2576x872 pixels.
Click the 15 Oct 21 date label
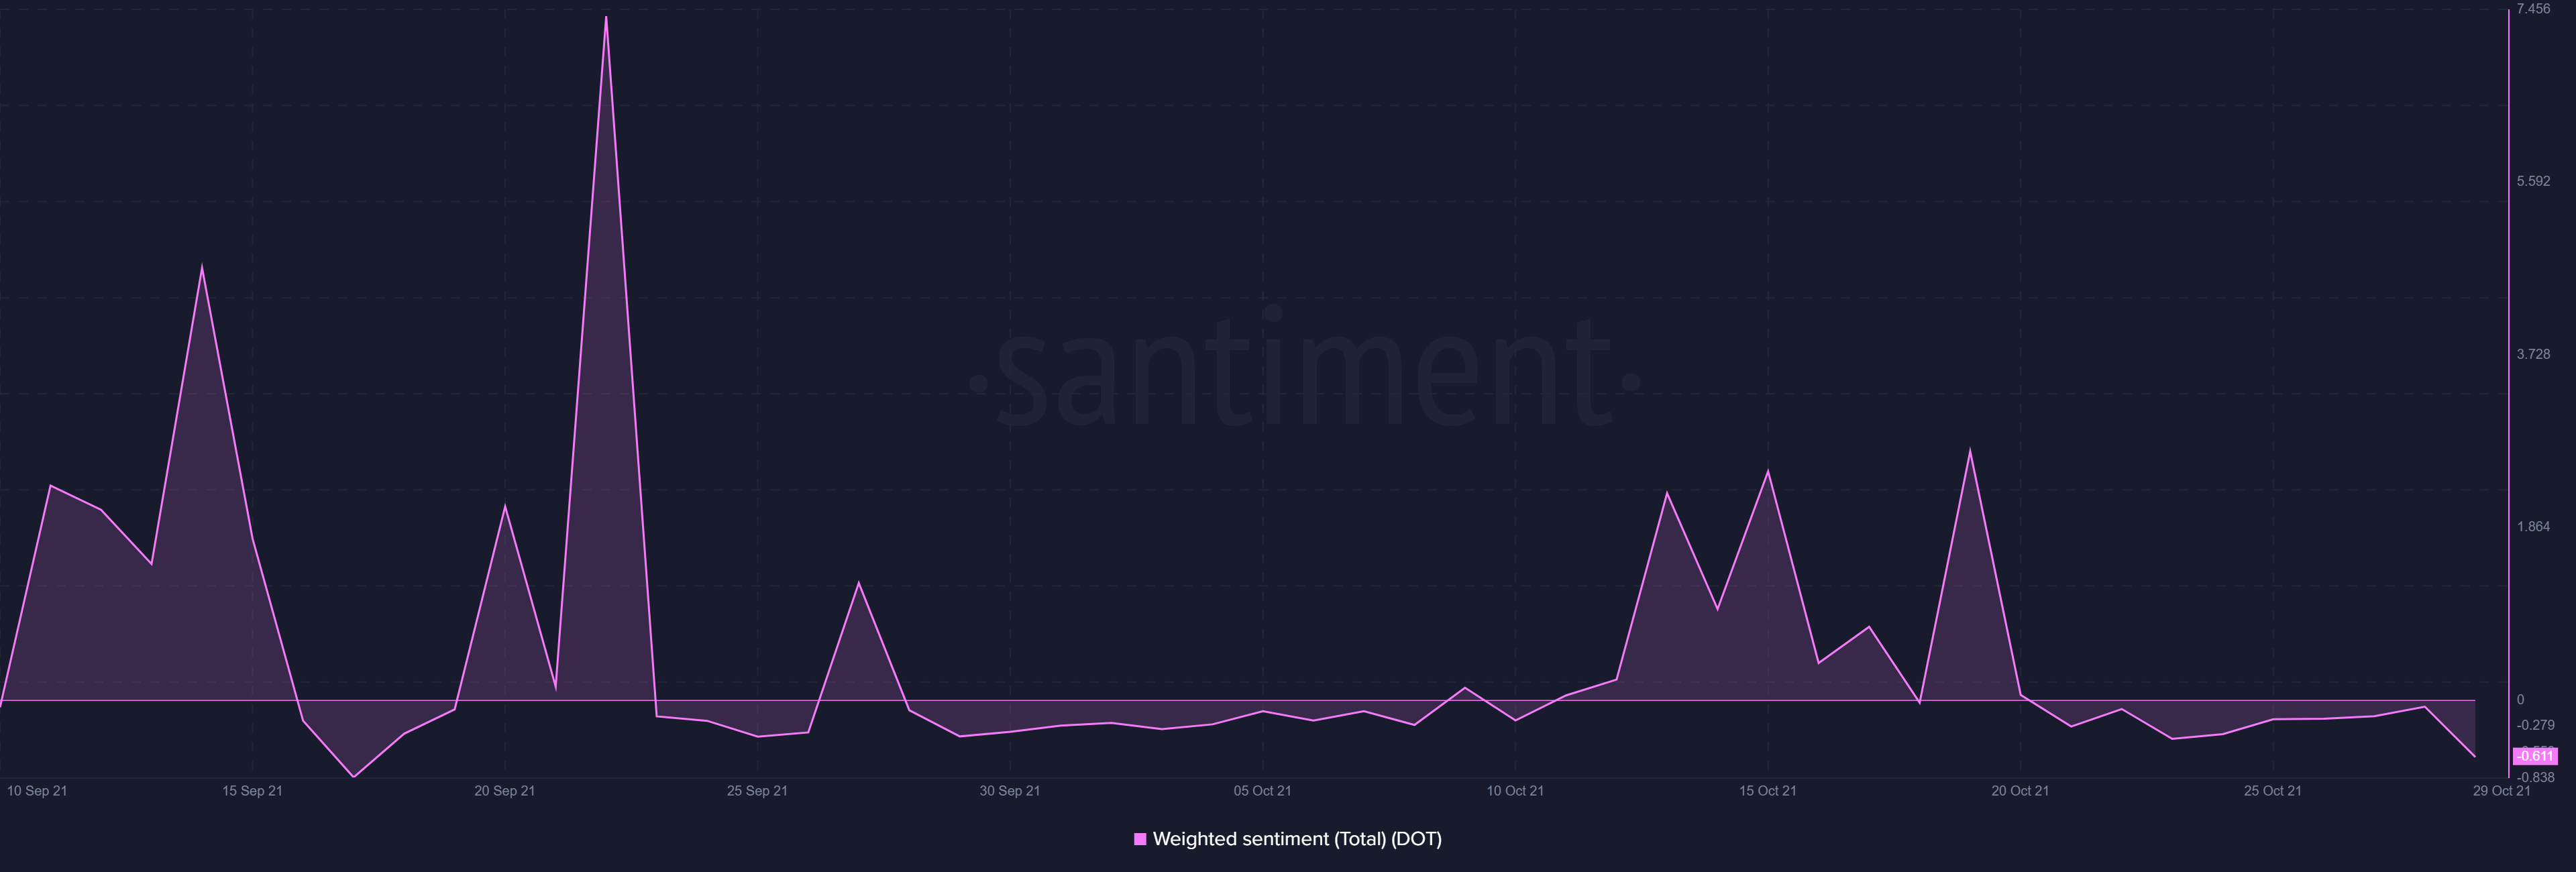click(x=1767, y=791)
